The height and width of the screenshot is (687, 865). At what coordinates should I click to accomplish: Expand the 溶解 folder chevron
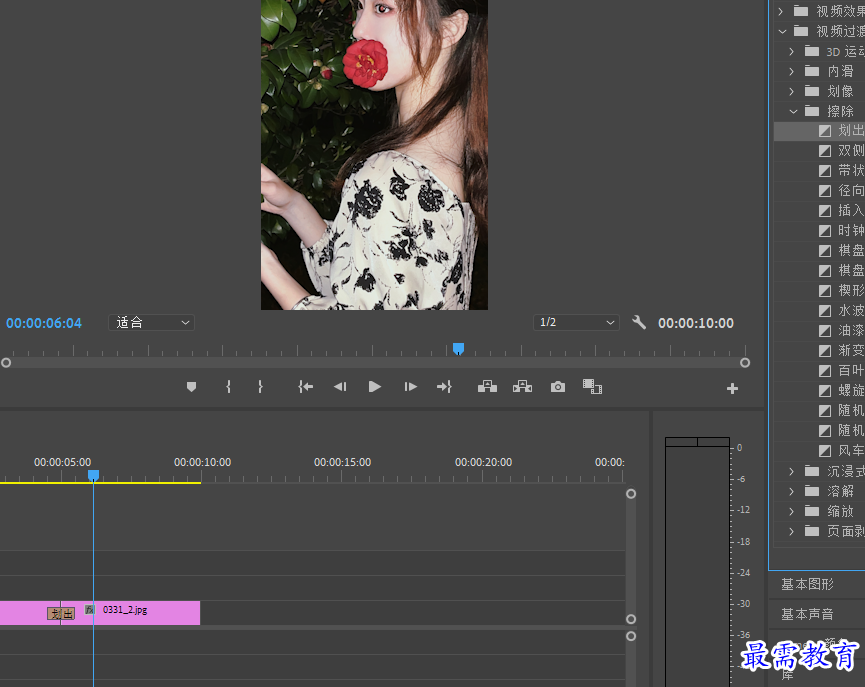point(792,491)
